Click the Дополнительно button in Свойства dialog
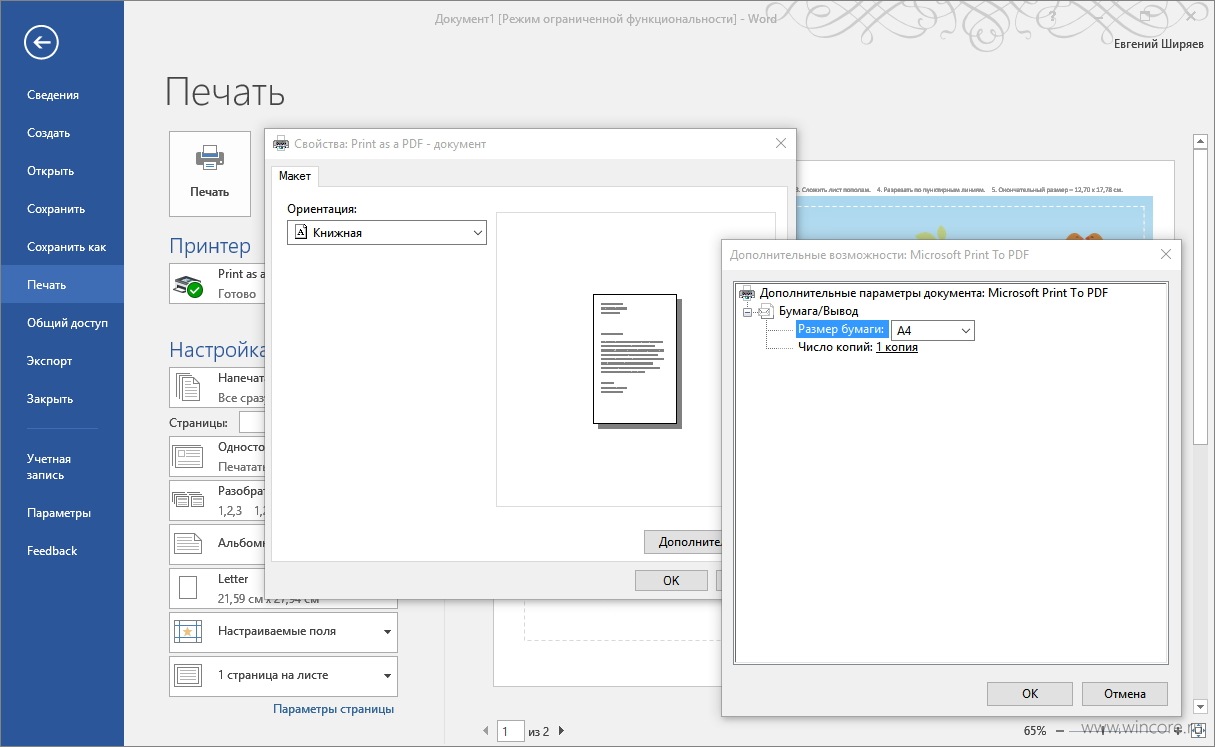 click(683, 542)
